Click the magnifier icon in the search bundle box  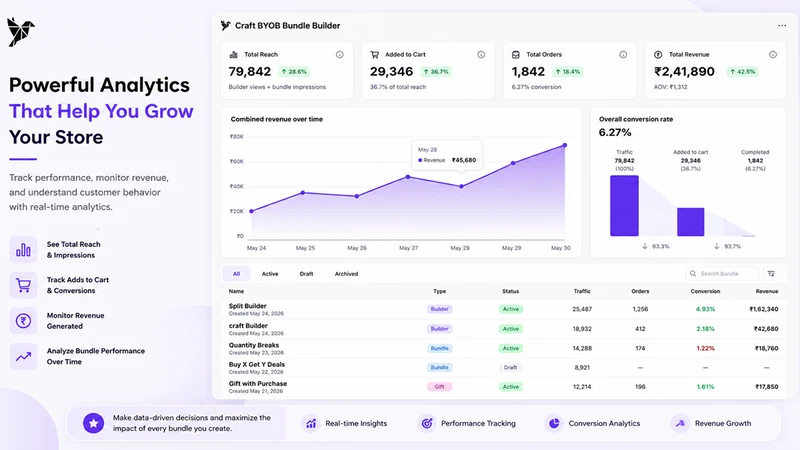693,274
